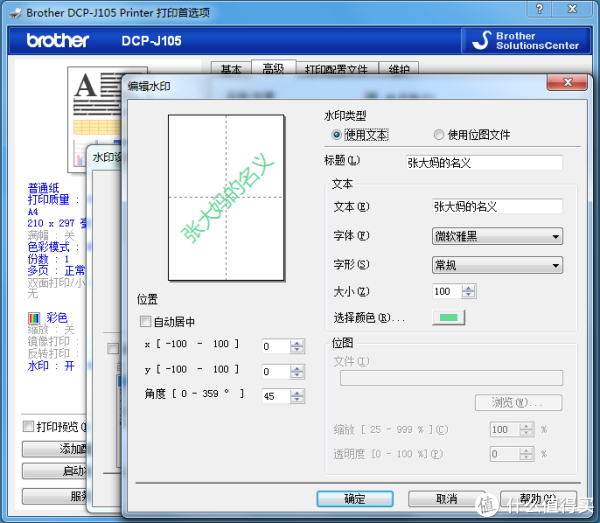Click the 缩放 percentage field
This screenshot has width=600, height=523.
pyautogui.click(x=504, y=429)
